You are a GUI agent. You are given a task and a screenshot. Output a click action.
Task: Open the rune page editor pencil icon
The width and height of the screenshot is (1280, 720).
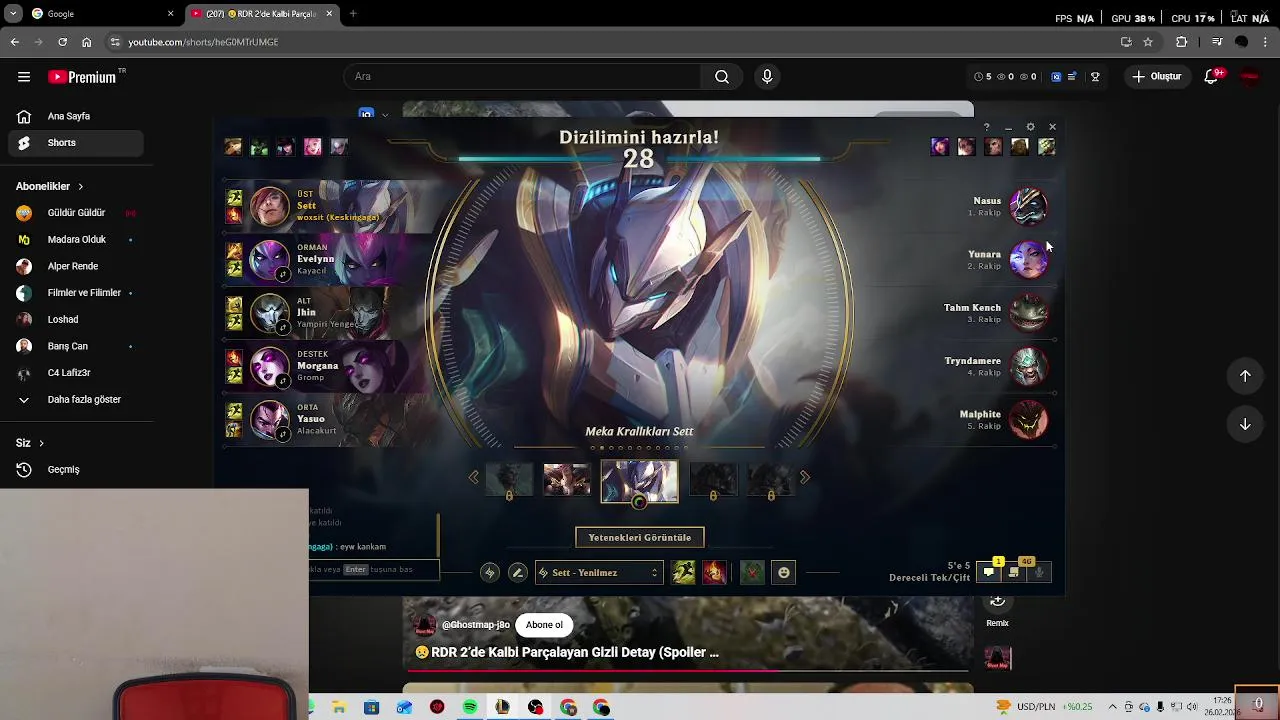518,573
